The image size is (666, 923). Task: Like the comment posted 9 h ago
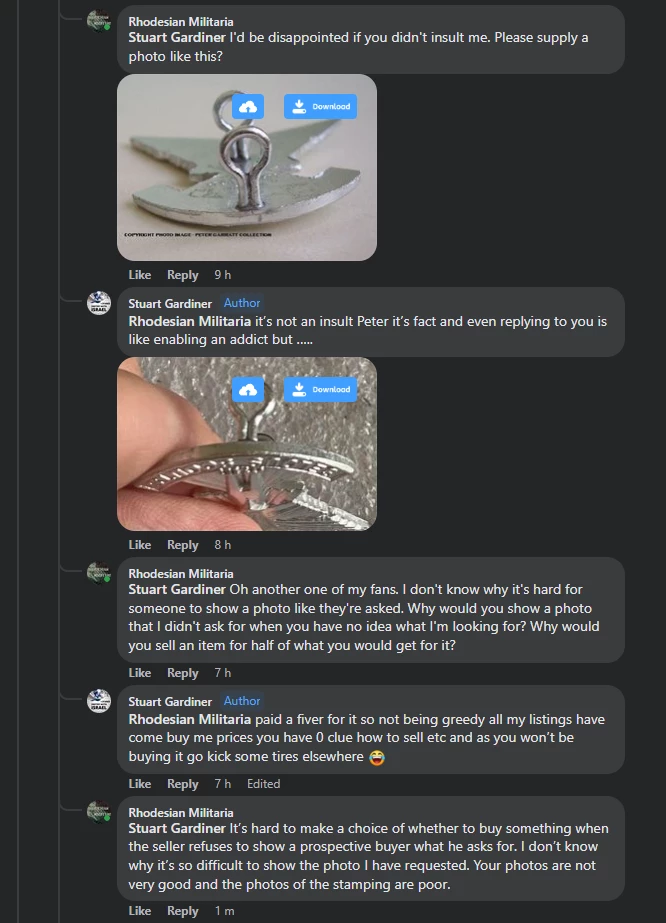[x=140, y=275]
